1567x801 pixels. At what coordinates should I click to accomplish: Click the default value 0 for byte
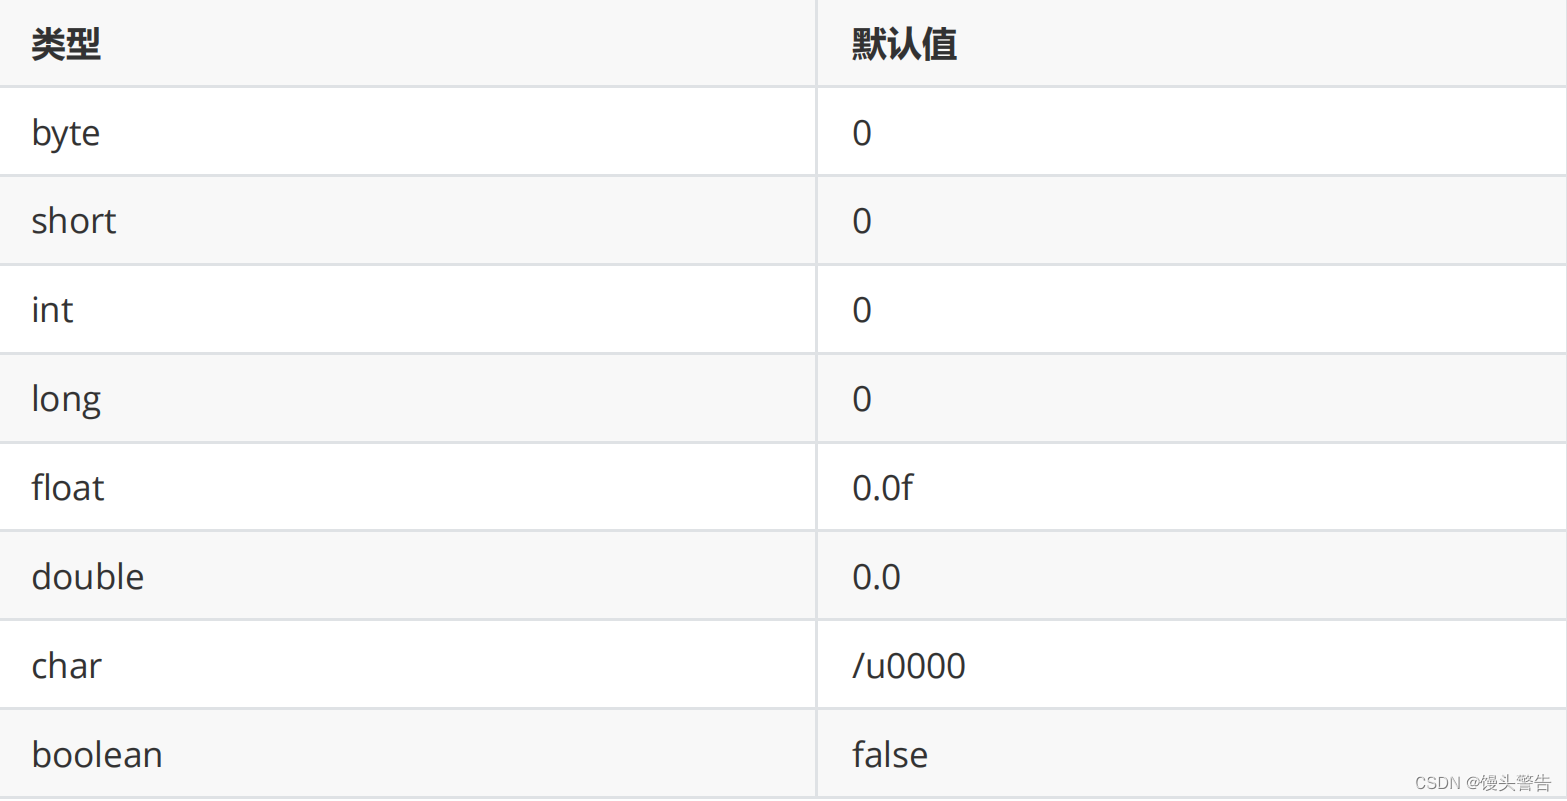click(x=862, y=133)
